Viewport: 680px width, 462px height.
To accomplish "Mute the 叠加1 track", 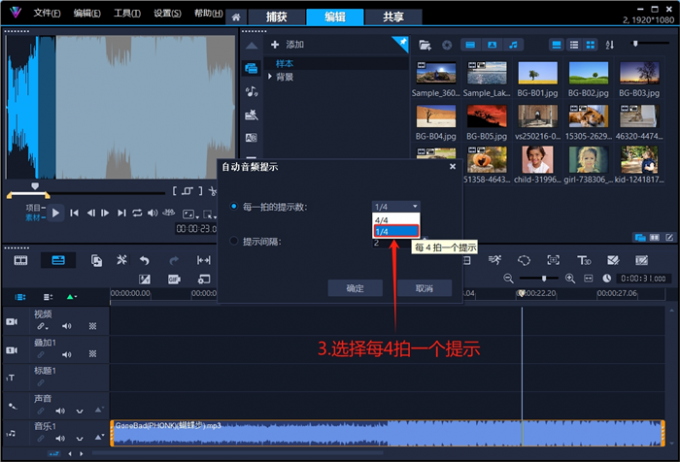I will (x=66, y=355).
